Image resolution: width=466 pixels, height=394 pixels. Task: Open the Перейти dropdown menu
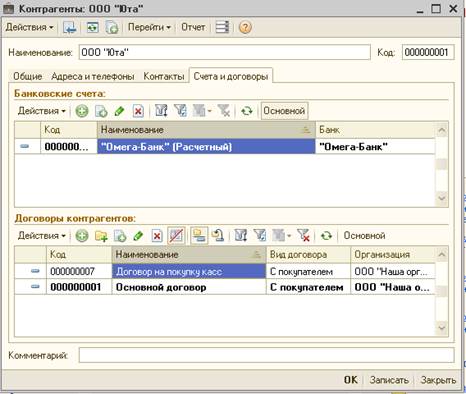click(149, 27)
